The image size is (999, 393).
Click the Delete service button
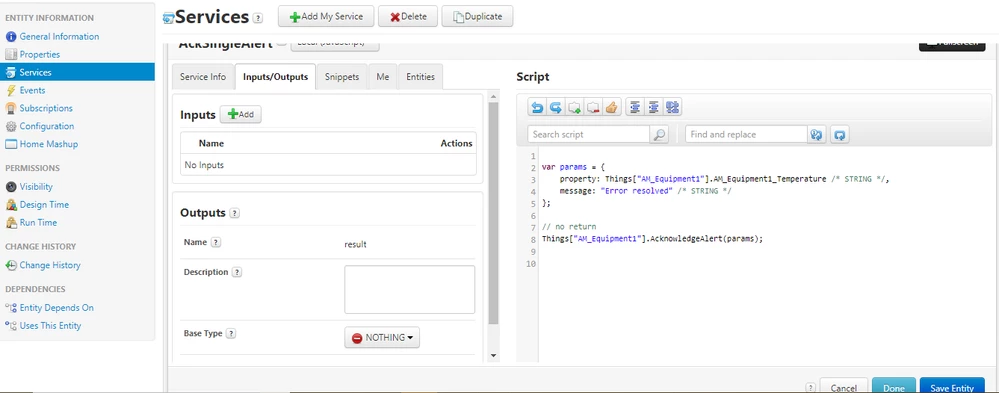[x=408, y=17]
